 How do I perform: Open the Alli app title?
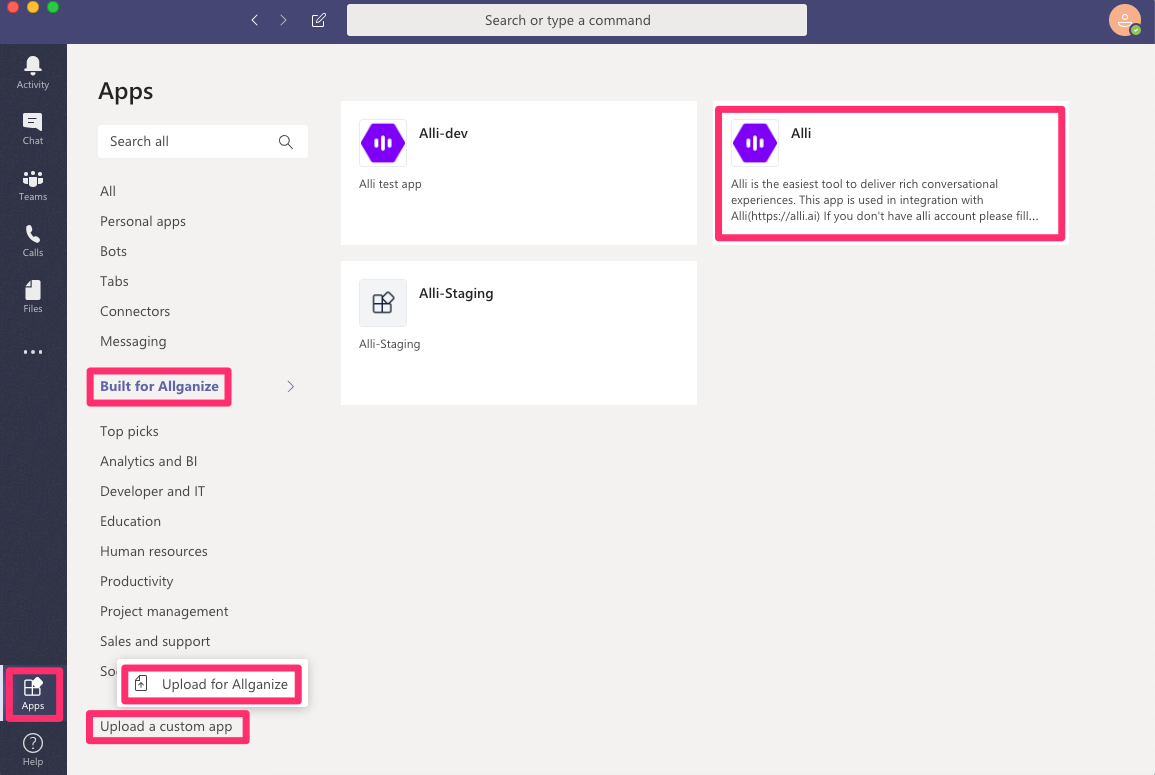click(x=801, y=133)
